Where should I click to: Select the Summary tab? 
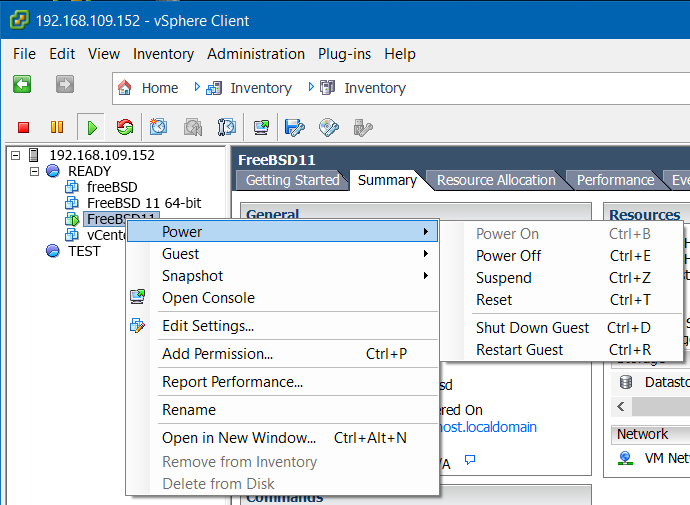(387, 180)
